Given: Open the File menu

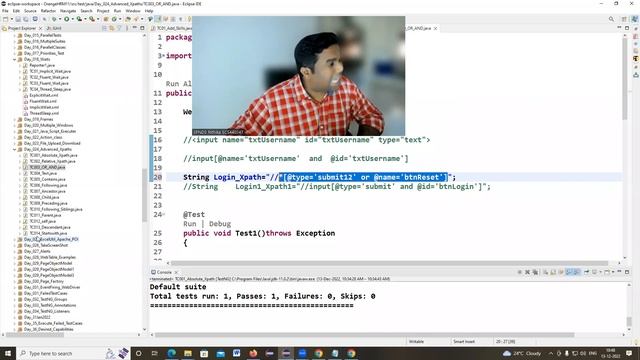Looking at the screenshot, I should click(x=5, y=11).
